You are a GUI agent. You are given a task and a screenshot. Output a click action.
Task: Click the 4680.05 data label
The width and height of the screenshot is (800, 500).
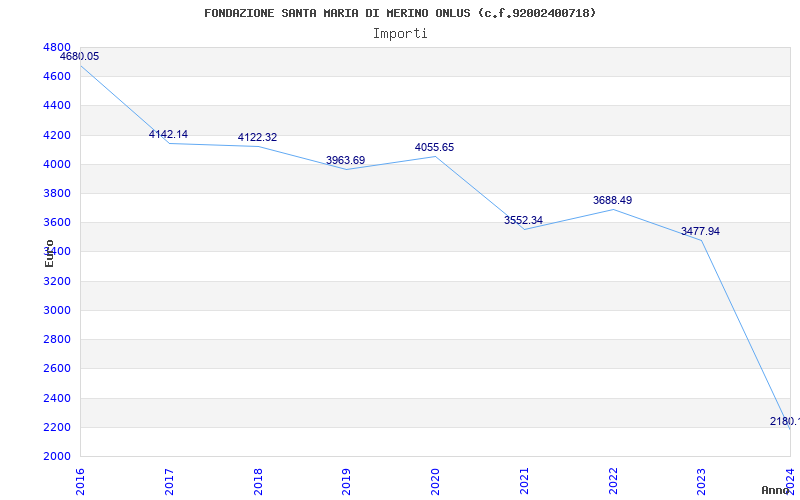coord(80,57)
